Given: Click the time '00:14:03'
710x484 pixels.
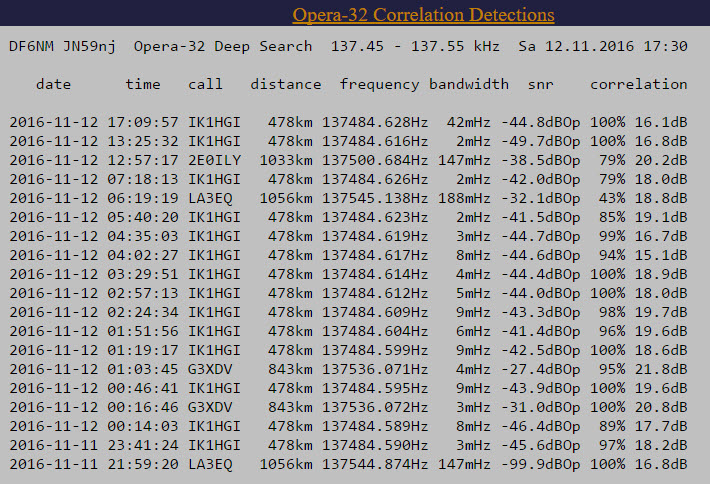Looking at the screenshot, I should point(143,426).
